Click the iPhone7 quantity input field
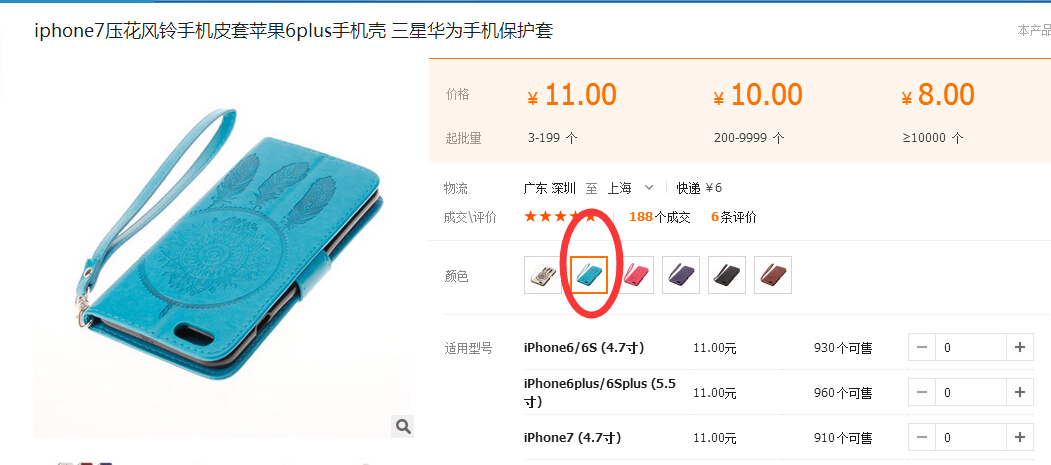Viewport: 1051px width, 465px height. [971, 438]
